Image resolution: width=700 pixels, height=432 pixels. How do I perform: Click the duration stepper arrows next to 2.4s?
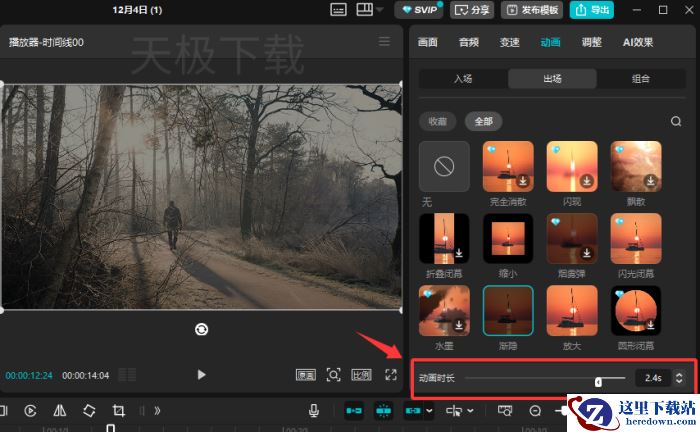(679, 378)
